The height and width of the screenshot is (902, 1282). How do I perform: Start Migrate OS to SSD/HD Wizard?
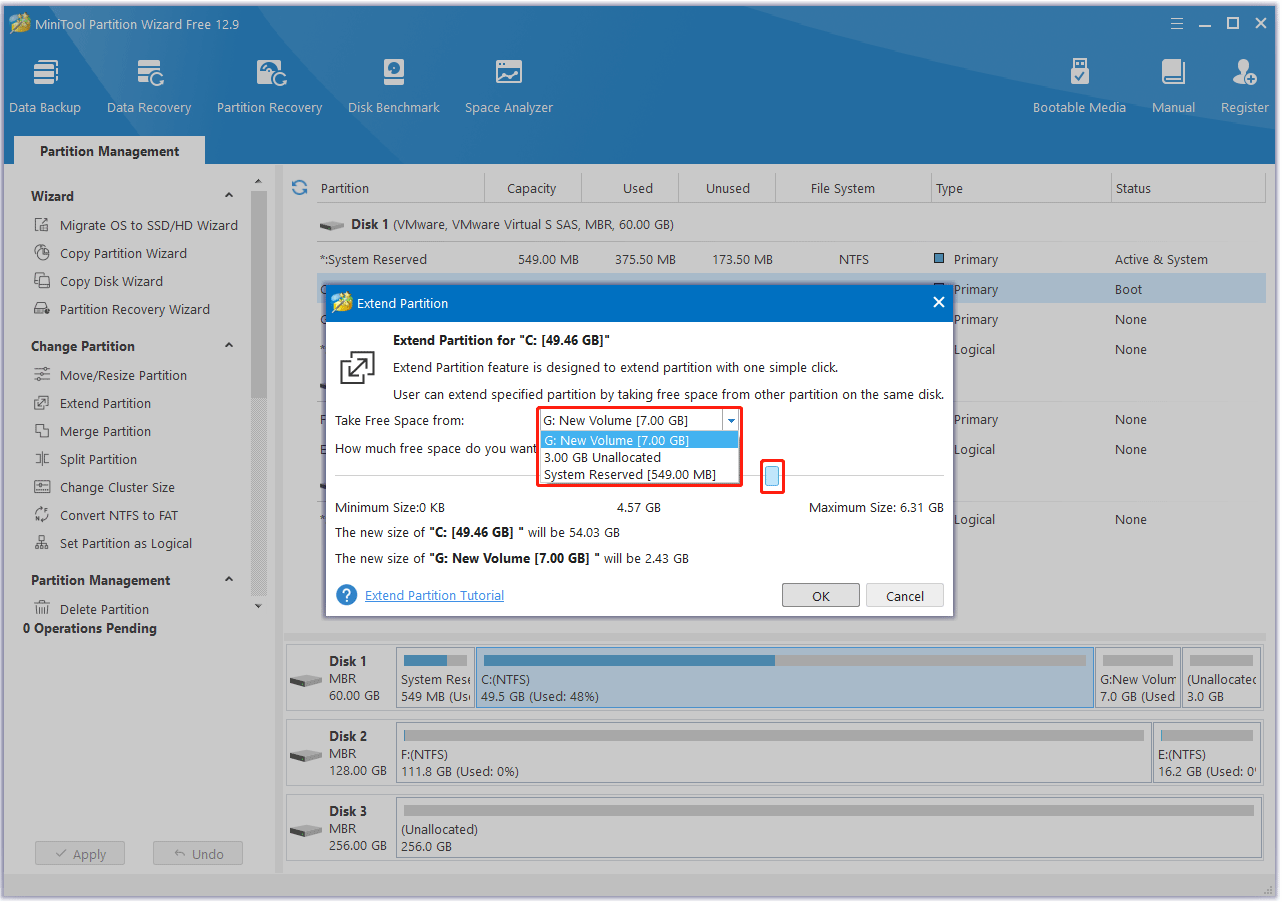136,225
